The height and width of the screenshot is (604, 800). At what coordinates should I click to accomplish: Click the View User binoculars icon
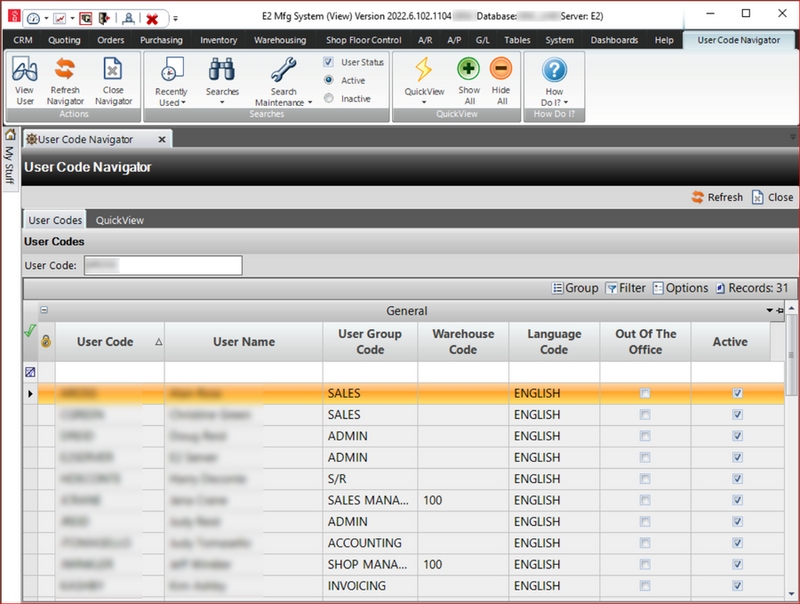(x=24, y=69)
